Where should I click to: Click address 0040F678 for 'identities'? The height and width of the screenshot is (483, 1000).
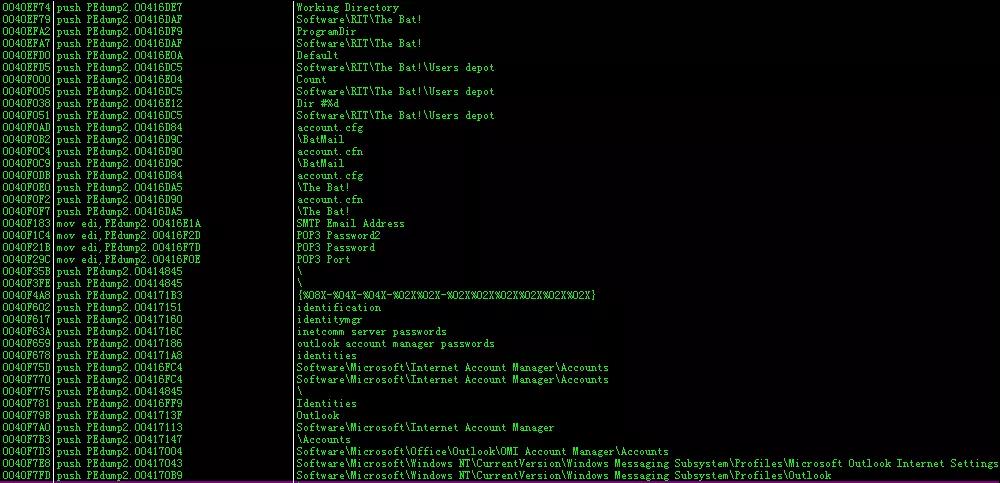point(27,355)
